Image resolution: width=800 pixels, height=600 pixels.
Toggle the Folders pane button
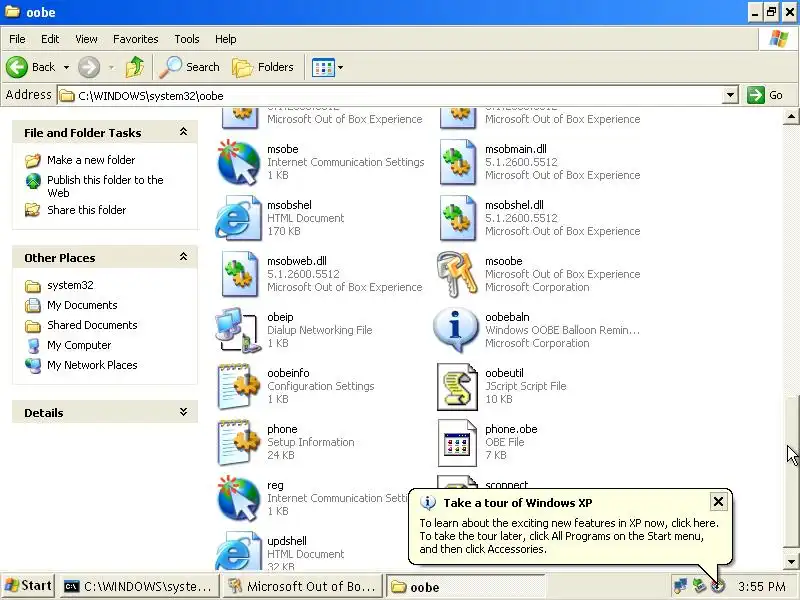pyautogui.click(x=263, y=67)
